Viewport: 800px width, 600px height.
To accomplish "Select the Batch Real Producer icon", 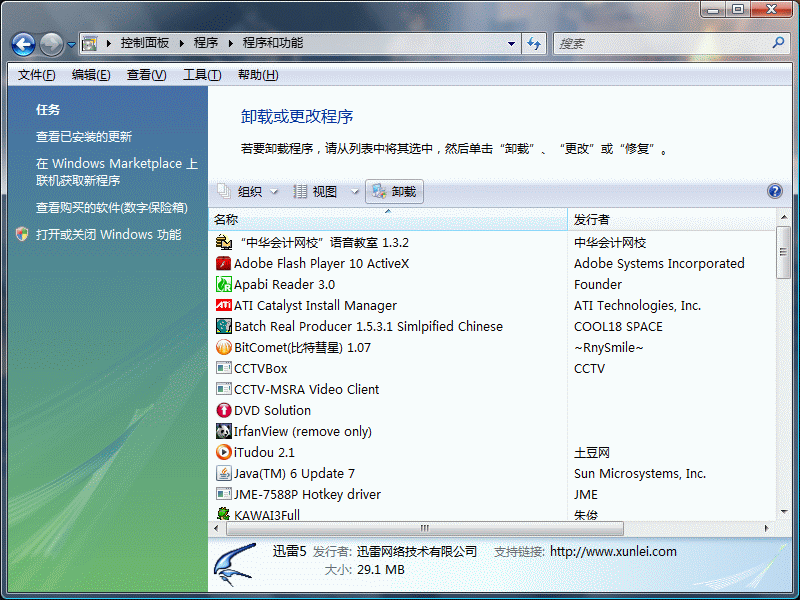I will tap(223, 326).
